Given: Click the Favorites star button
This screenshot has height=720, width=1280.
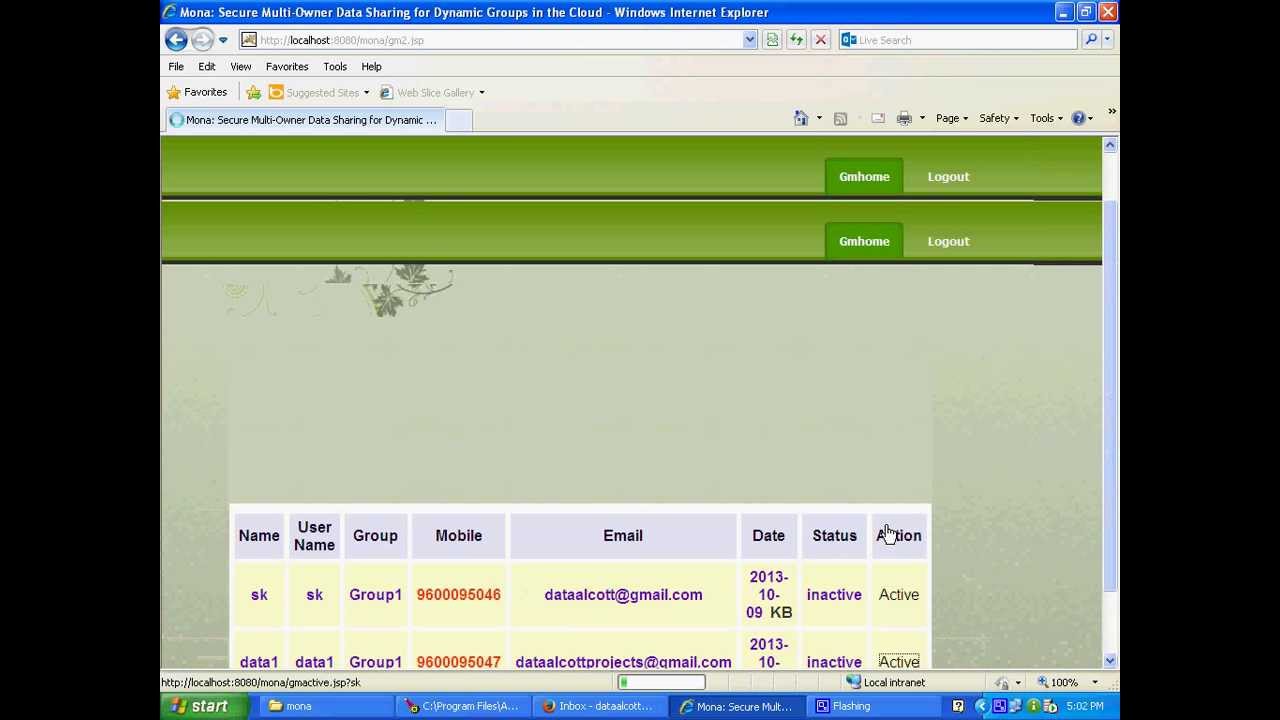Looking at the screenshot, I should 197,92.
